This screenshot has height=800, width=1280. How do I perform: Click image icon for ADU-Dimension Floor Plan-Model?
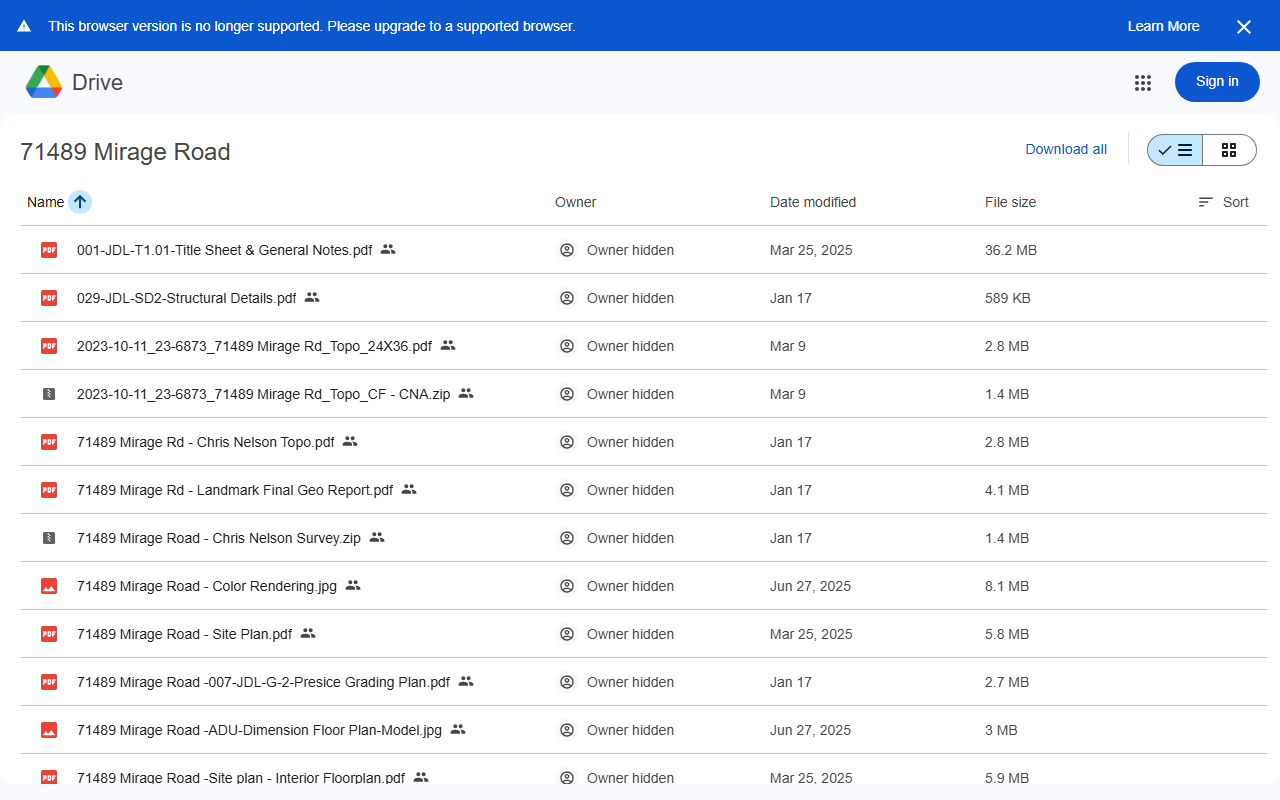click(49, 730)
